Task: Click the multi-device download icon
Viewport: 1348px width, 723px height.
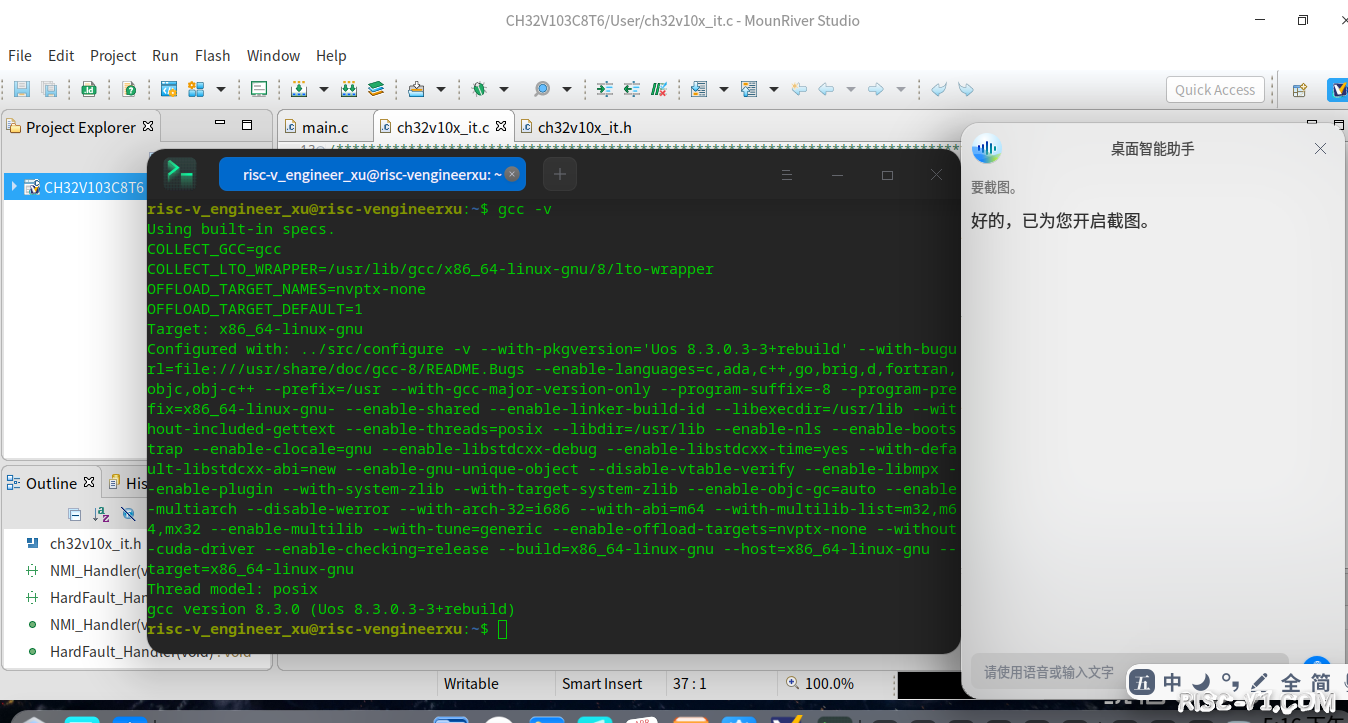Action: [x=349, y=89]
